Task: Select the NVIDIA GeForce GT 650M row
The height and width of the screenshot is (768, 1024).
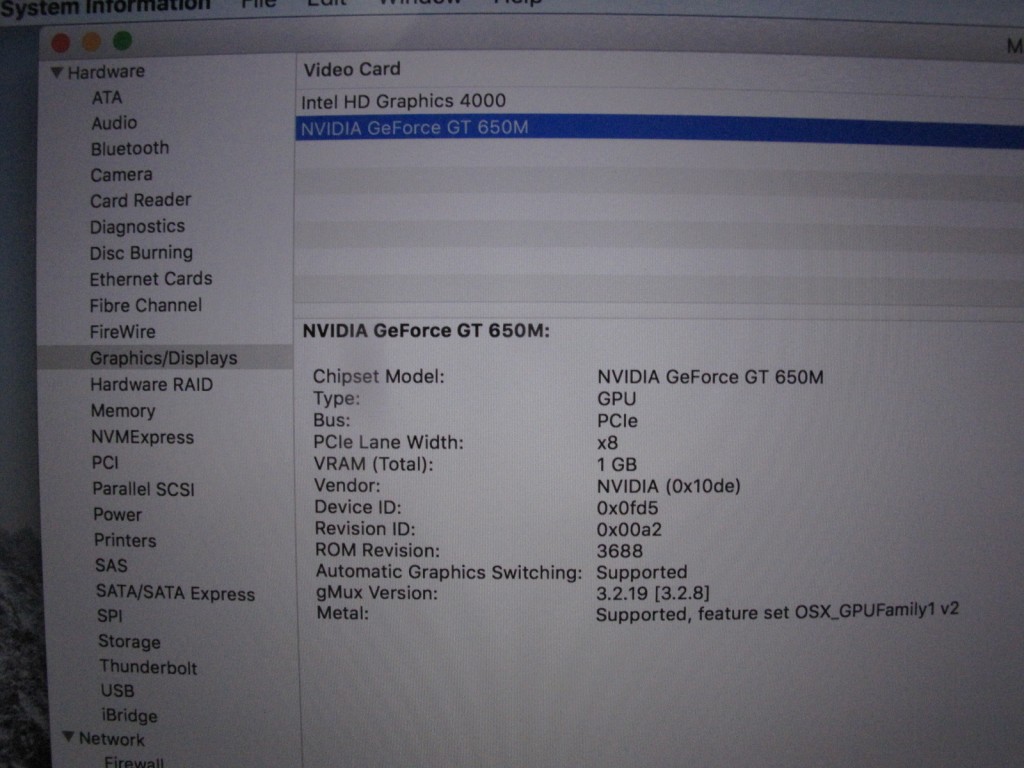Action: (x=660, y=129)
